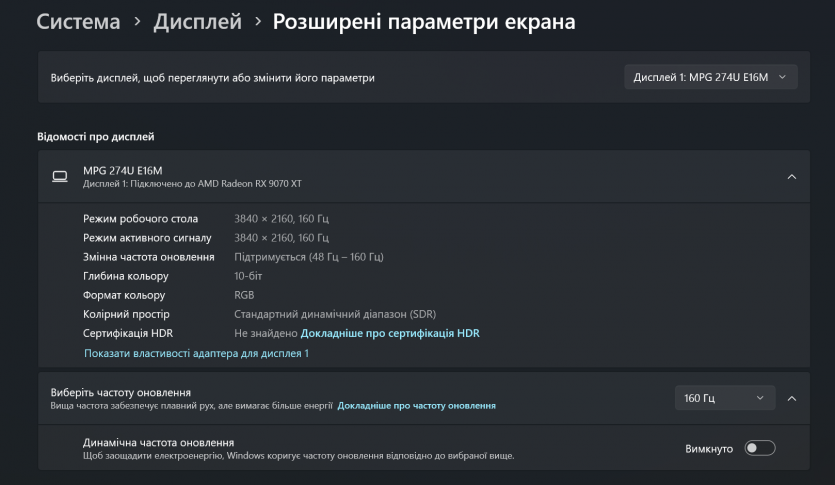
Task: Click Показати властивості адаптера для дисплея 1
Action: pos(196,353)
